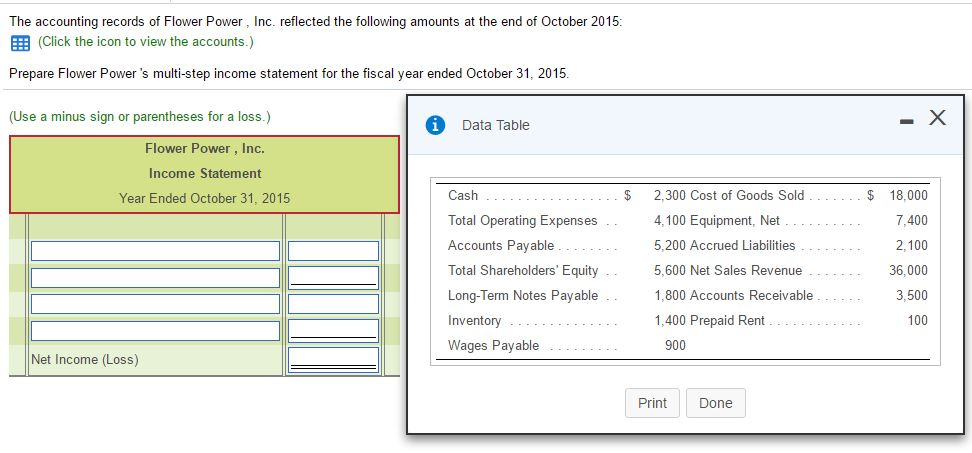Viewport: 972px width, 453px height.
Task: Click 'Total Shareholders' Equity' label
Action: click(523, 270)
